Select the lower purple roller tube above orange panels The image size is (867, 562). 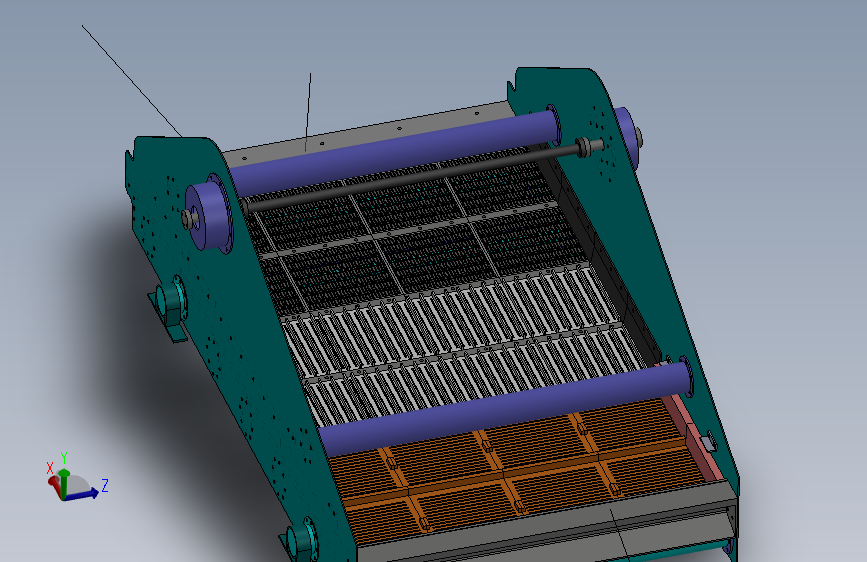(505, 407)
